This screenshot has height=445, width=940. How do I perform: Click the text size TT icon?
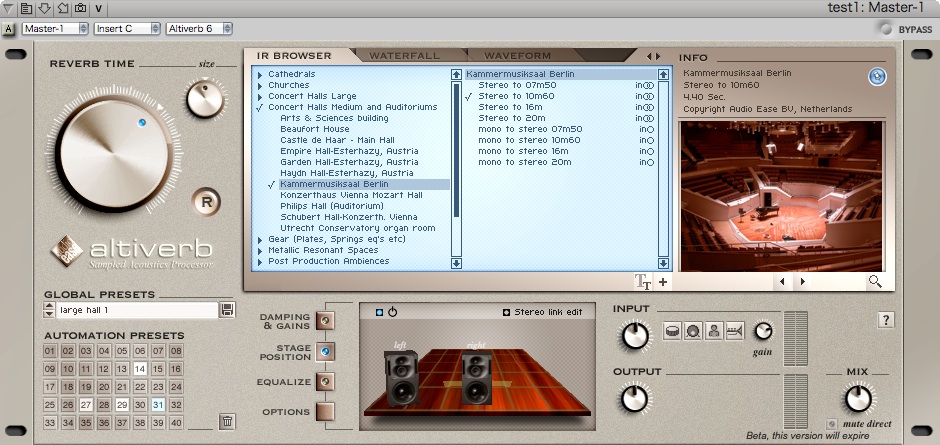[x=643, y=282]
